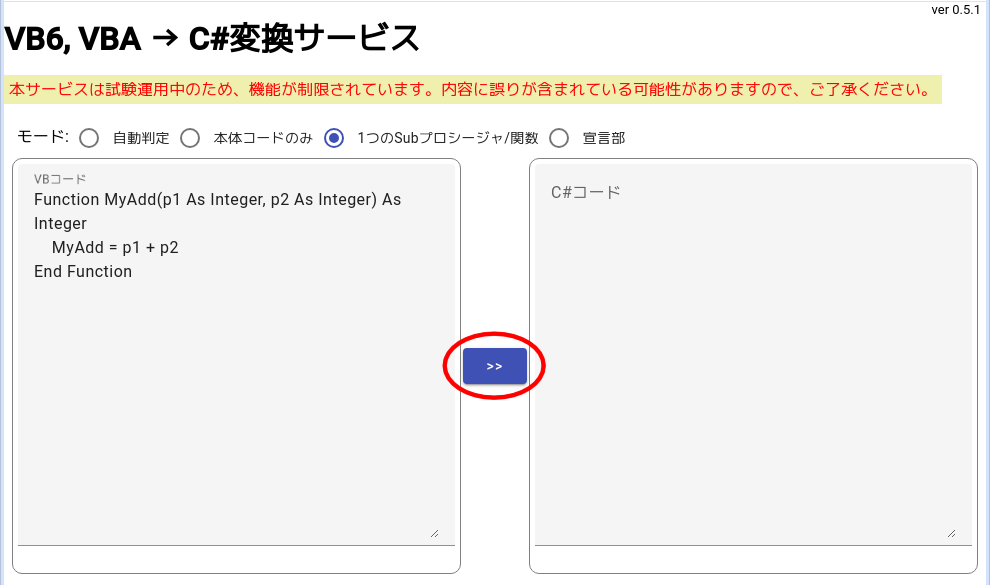Image resolution: width=990 pixels, height=585 pixels.
Task: Click the 'End Function' line in VB code
Action: tap(83, 271)
